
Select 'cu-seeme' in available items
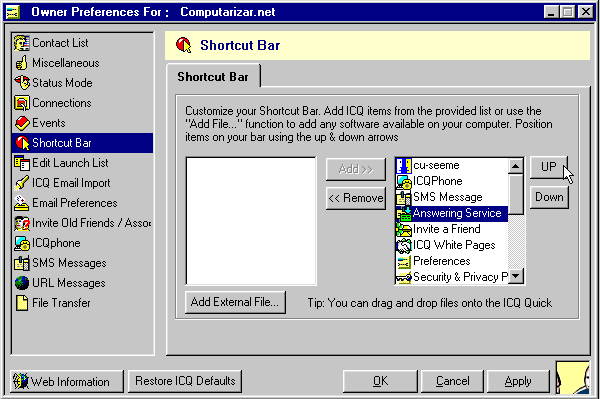452,165
